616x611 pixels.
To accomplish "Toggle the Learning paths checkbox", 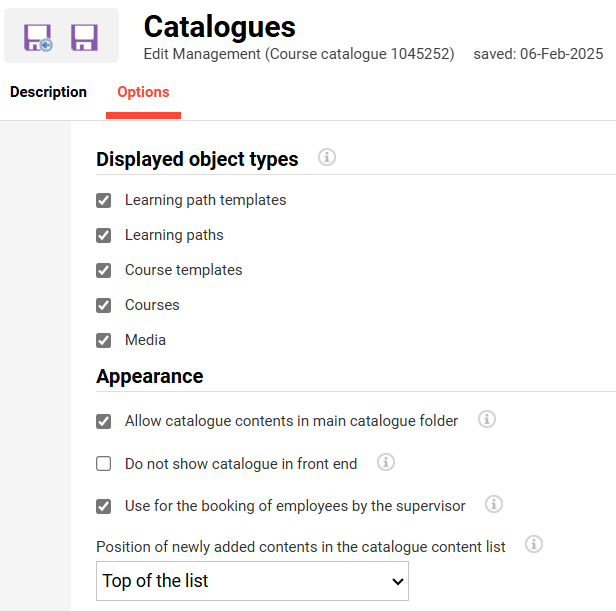I will [x=104, y=235].
